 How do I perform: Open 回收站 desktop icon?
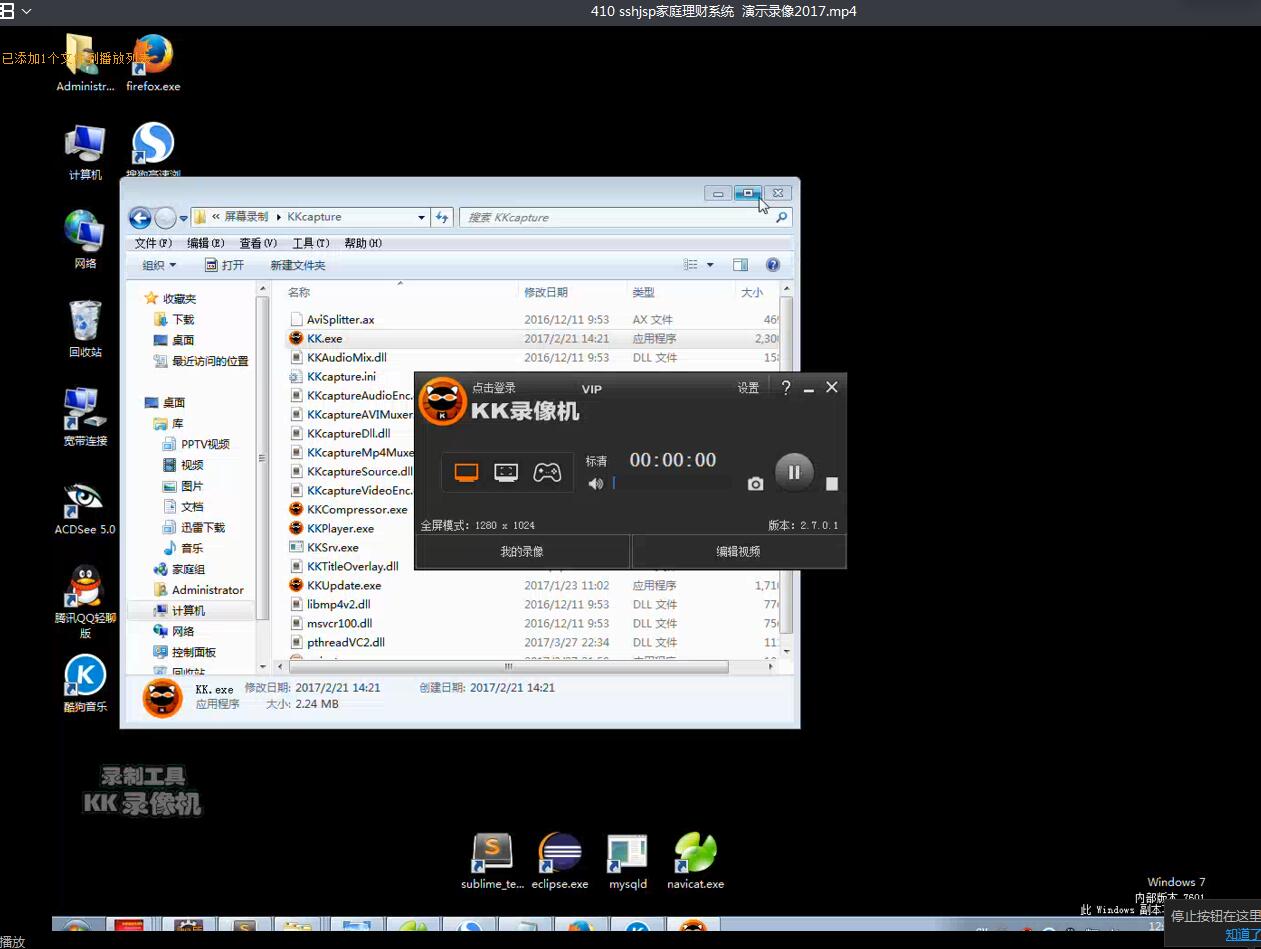85,328
